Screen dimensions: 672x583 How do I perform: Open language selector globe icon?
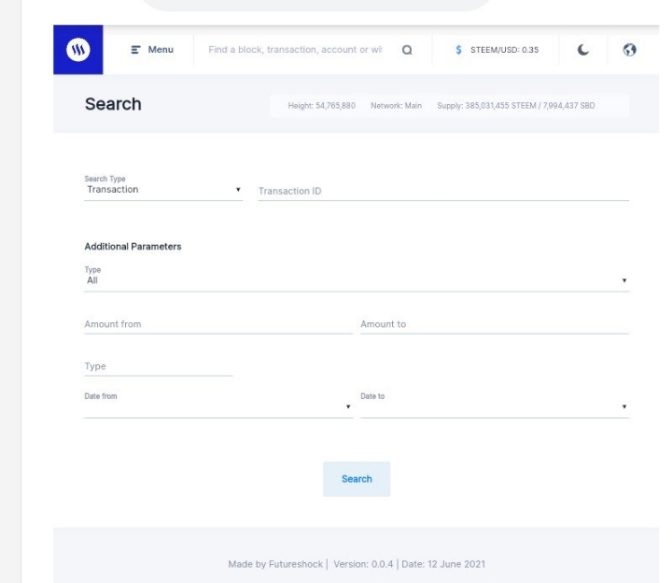click(629, 50)
